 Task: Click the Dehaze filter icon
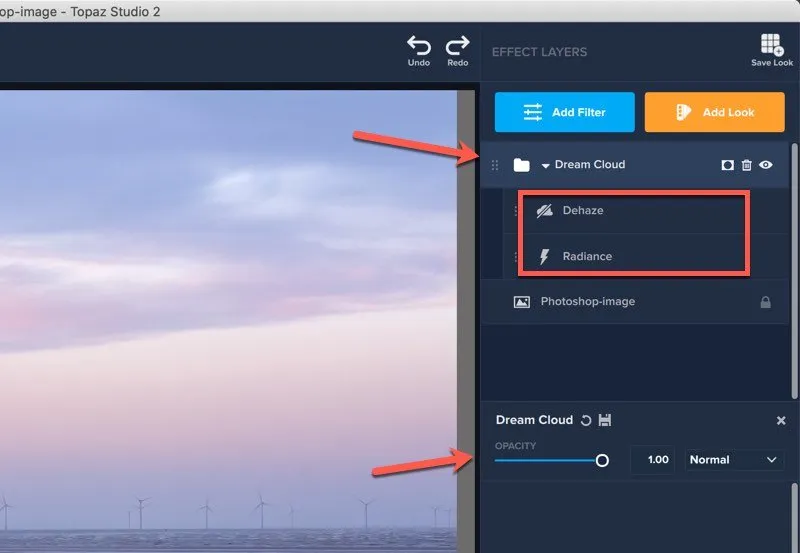(544, 211)
